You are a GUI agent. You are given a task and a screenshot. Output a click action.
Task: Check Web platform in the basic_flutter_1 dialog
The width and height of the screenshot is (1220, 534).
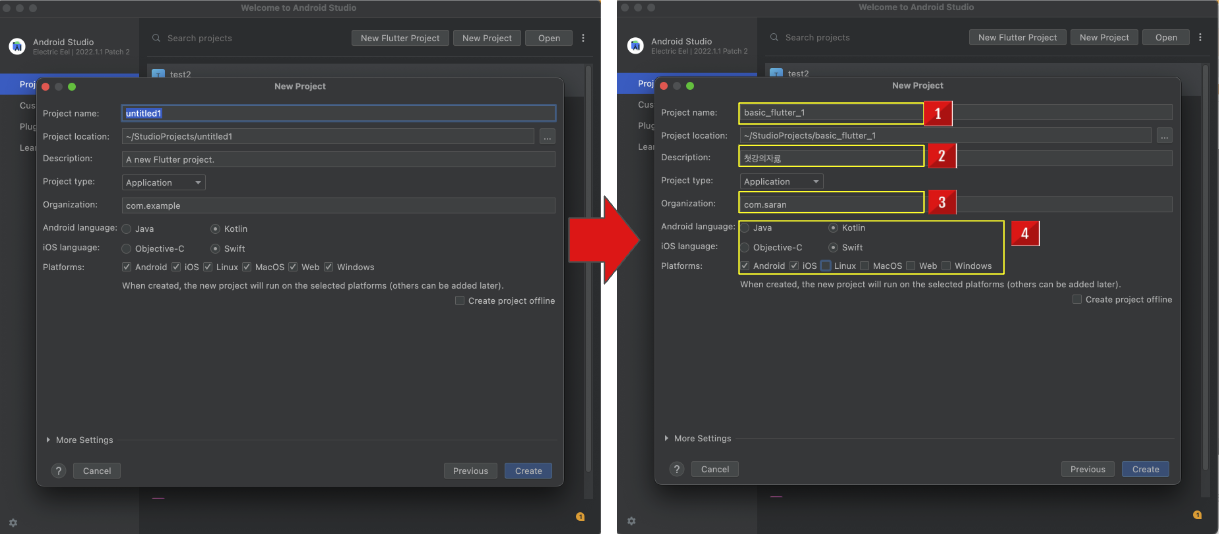click(911, 266)
